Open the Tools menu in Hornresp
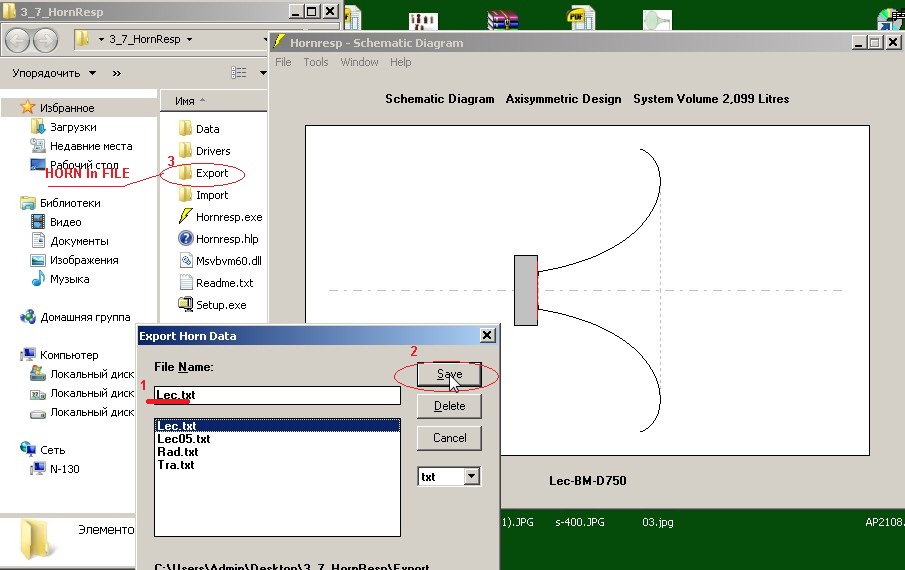This screenshot has height=570, width=905. pyautogui.click(x=316, y=62)
